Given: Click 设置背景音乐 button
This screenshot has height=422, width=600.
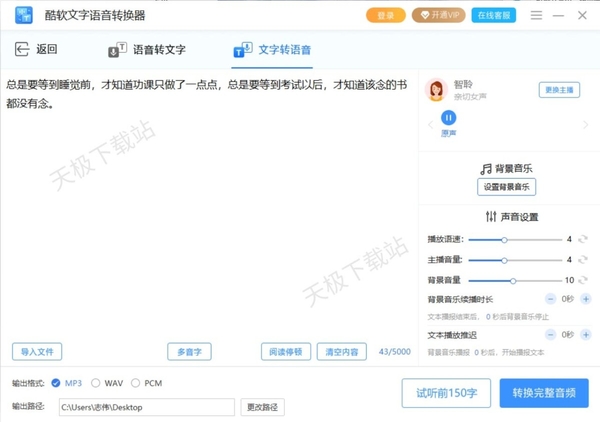Looking at the screenshot, I should tap(506, 187).
